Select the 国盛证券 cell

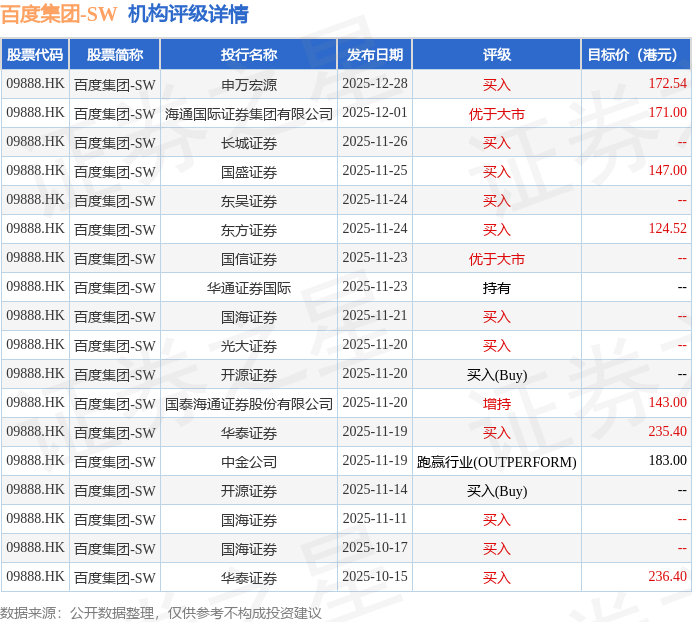[x=249, y=171]
